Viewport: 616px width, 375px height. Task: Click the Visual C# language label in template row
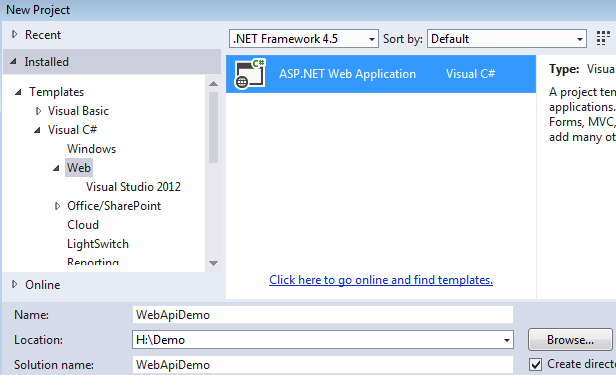tap(470, 74)
